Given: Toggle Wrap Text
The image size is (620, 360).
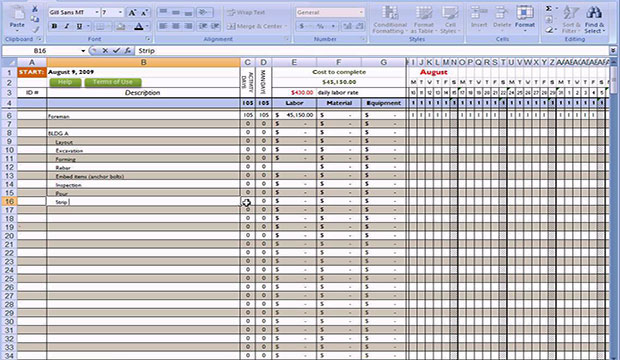Looking at the screenshot, I should click(246, 13).
